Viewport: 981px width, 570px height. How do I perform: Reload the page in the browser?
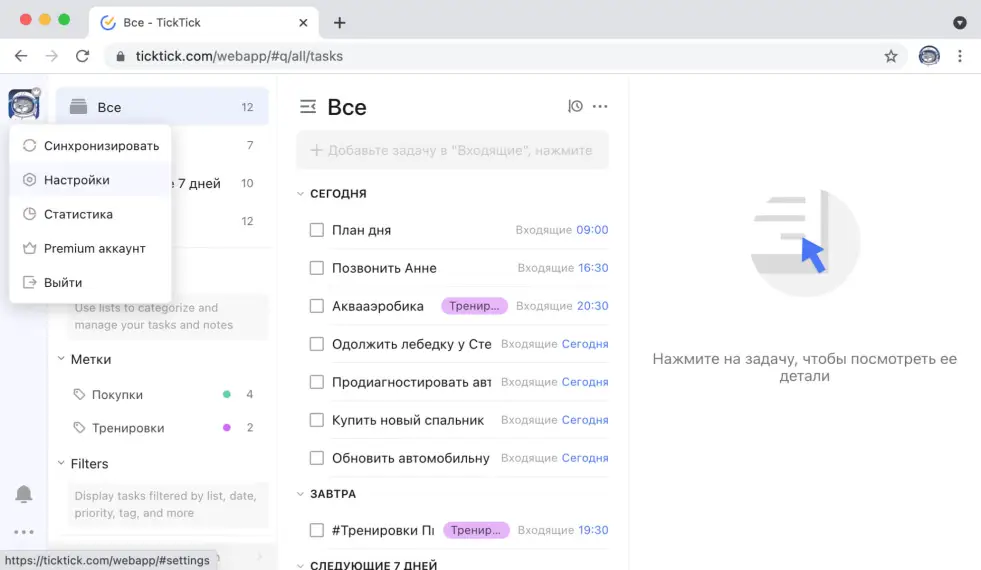[x=83, y=56]
